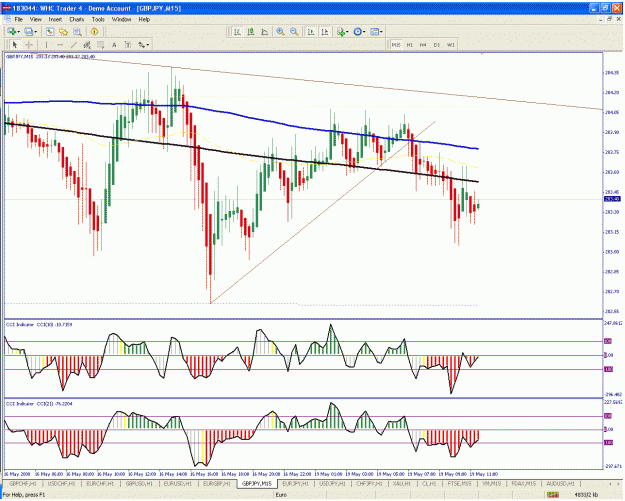Viewport: 625px width, 501px height.
Task: Switch timeframe to H1
Action: [x=409, y=45]
